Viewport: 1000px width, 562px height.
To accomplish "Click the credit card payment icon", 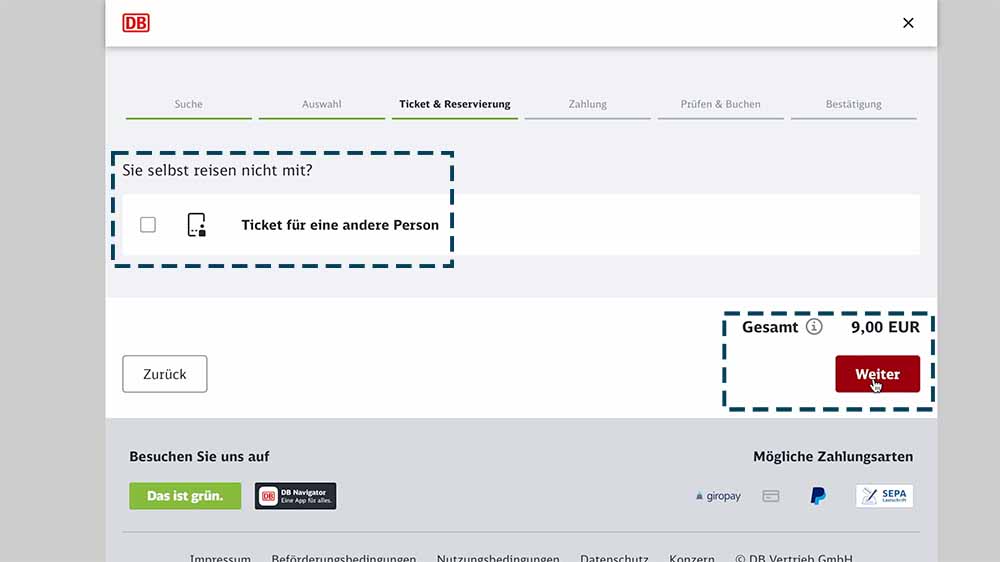I will [771, 496].
